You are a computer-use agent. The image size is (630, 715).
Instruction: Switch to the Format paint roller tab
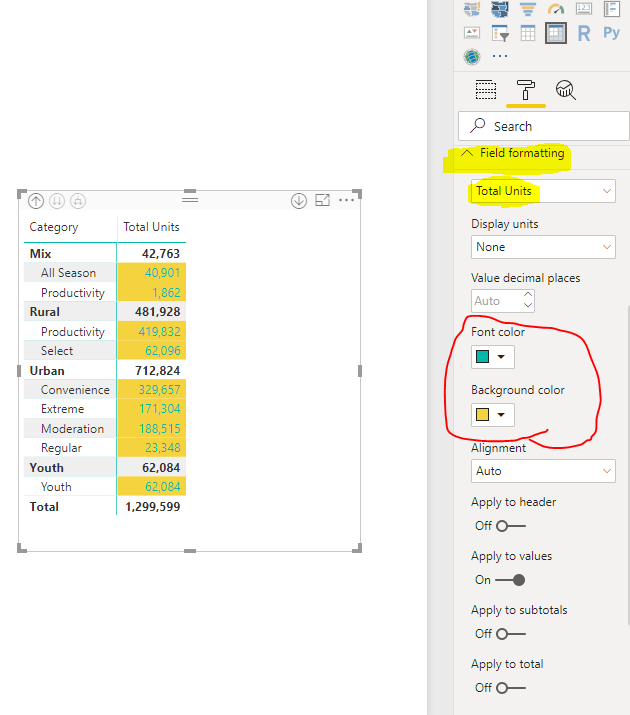(x=526, y=90)
